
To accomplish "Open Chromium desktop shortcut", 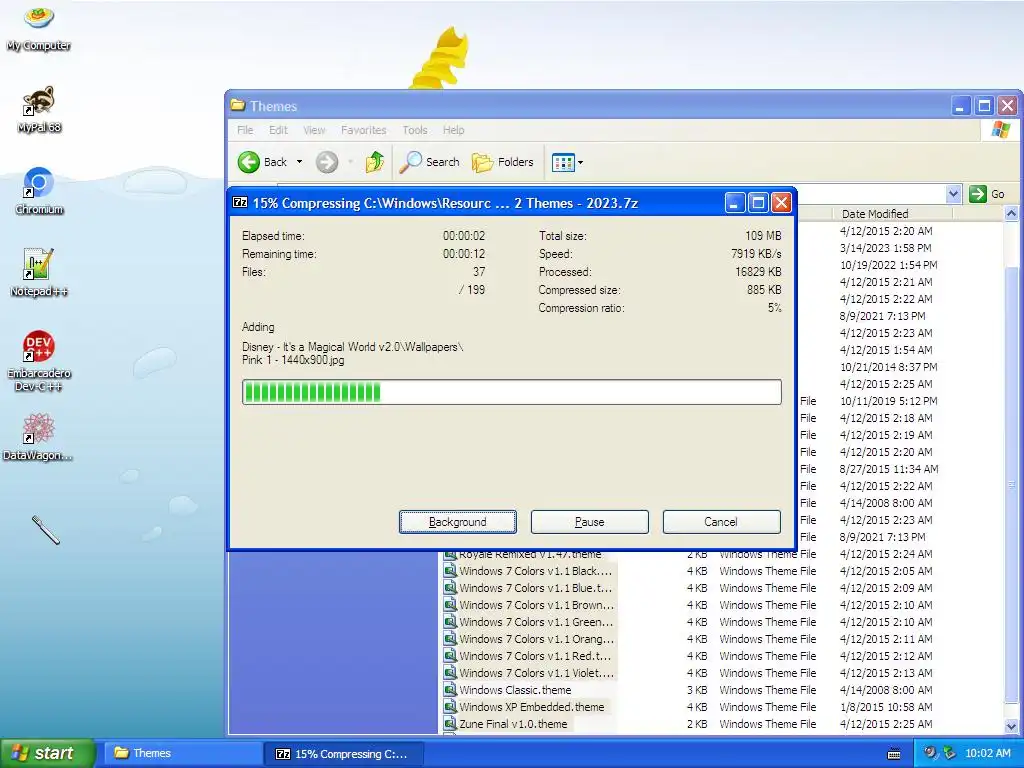I will [39, 191].
